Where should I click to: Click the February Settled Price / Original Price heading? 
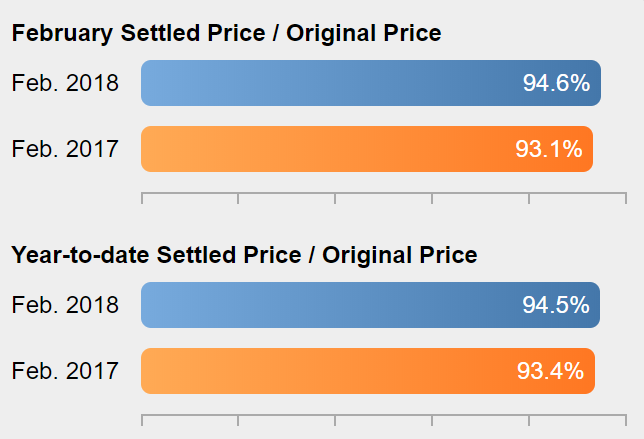click(x=226, y=33)
